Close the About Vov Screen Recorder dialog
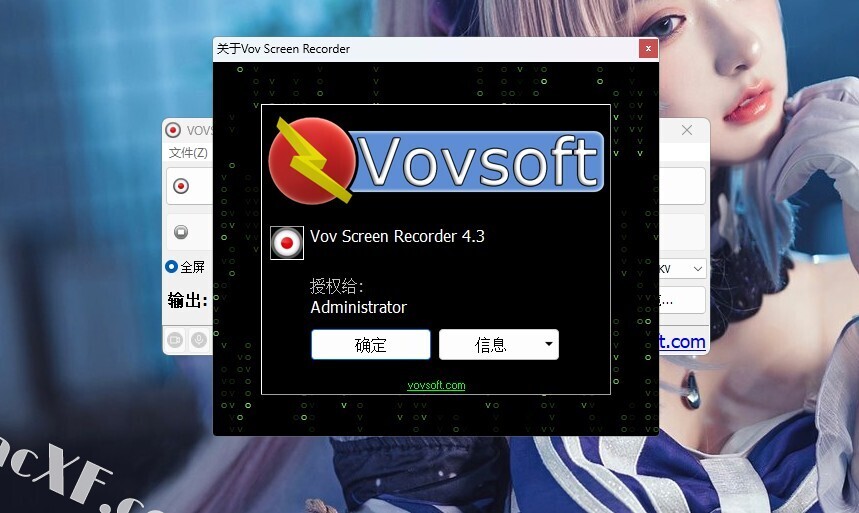 [648, 49]
